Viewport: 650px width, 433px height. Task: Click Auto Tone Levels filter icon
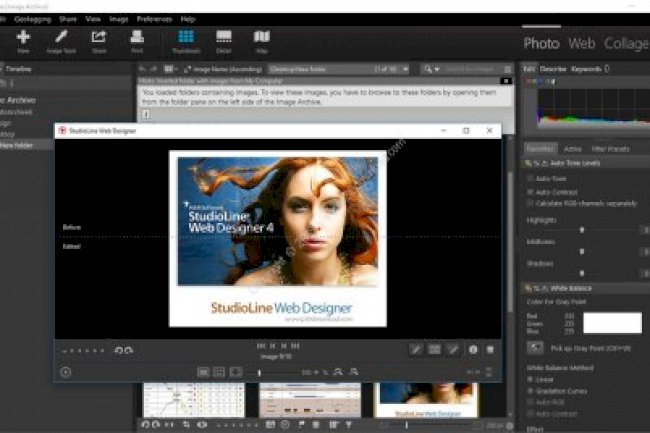[x=528, y=163]
